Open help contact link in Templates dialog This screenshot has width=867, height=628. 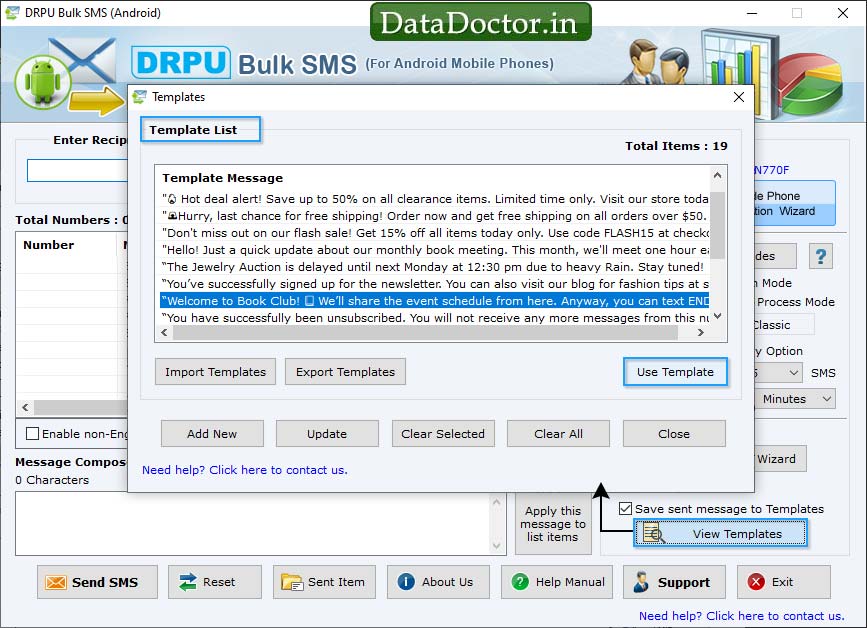[x=245, y=470]
